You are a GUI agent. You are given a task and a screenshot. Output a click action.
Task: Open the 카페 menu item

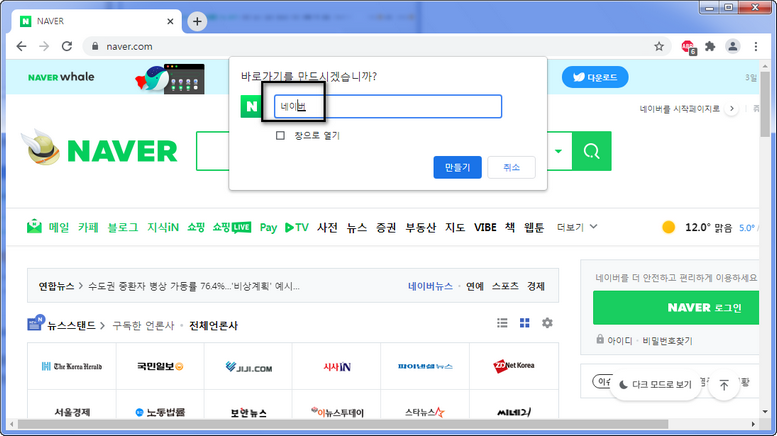(88, 227)
